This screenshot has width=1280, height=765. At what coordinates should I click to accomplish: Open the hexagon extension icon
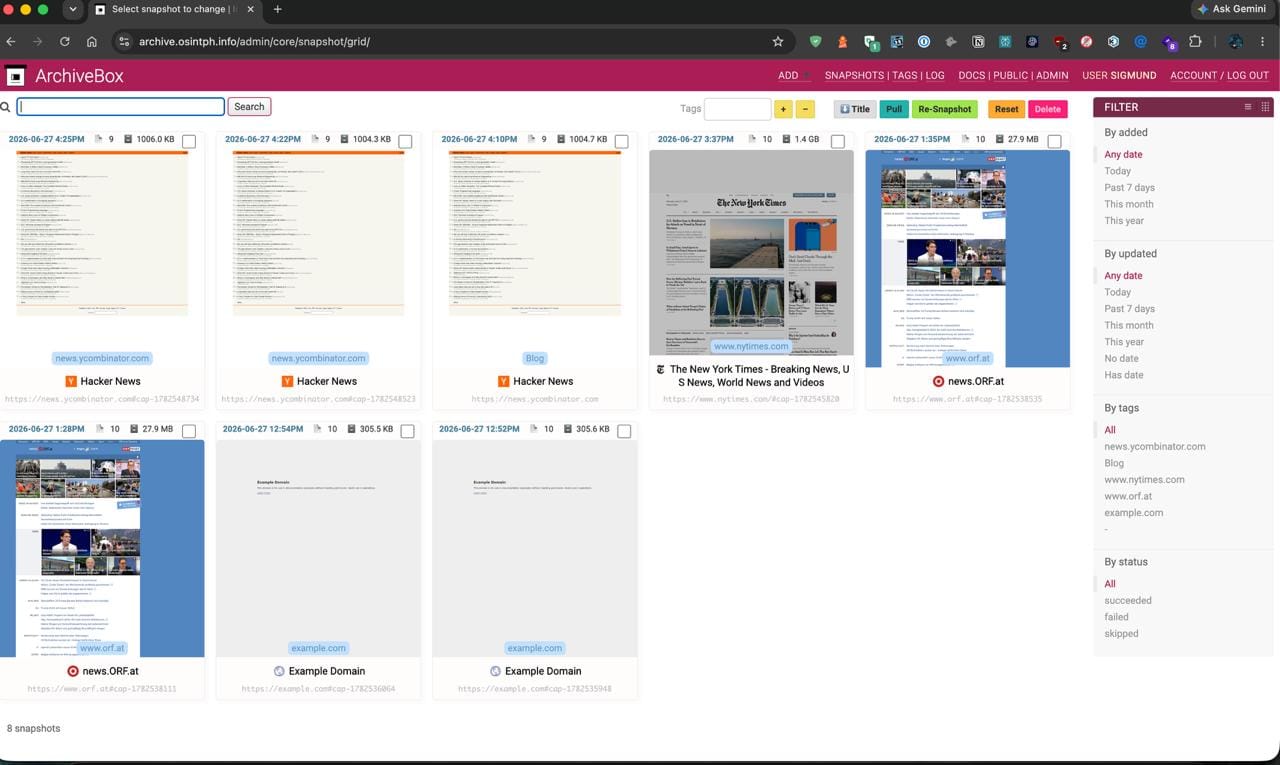(x=1114, y=42)
